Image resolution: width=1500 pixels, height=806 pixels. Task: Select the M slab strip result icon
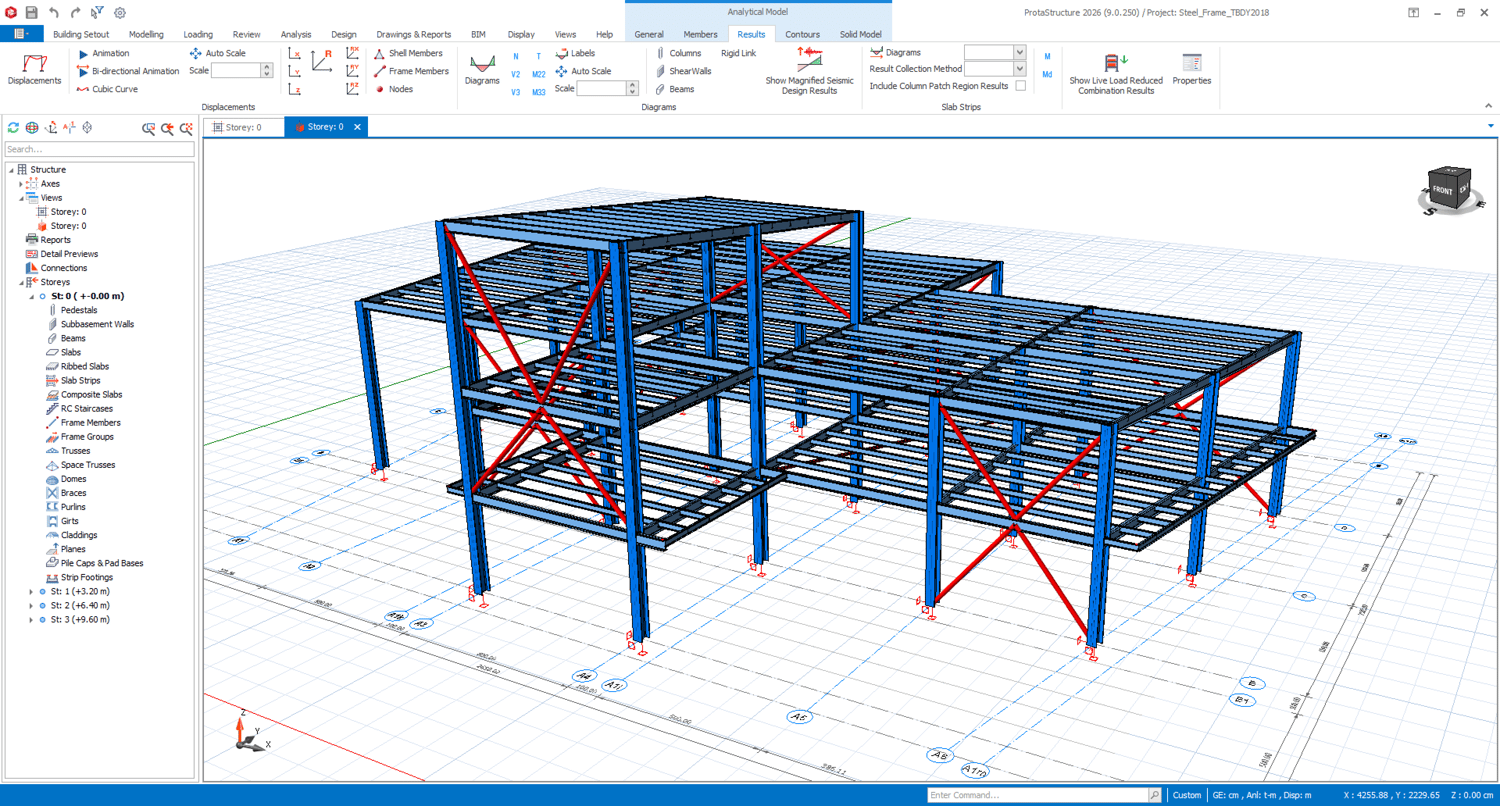click(1047, 57)
